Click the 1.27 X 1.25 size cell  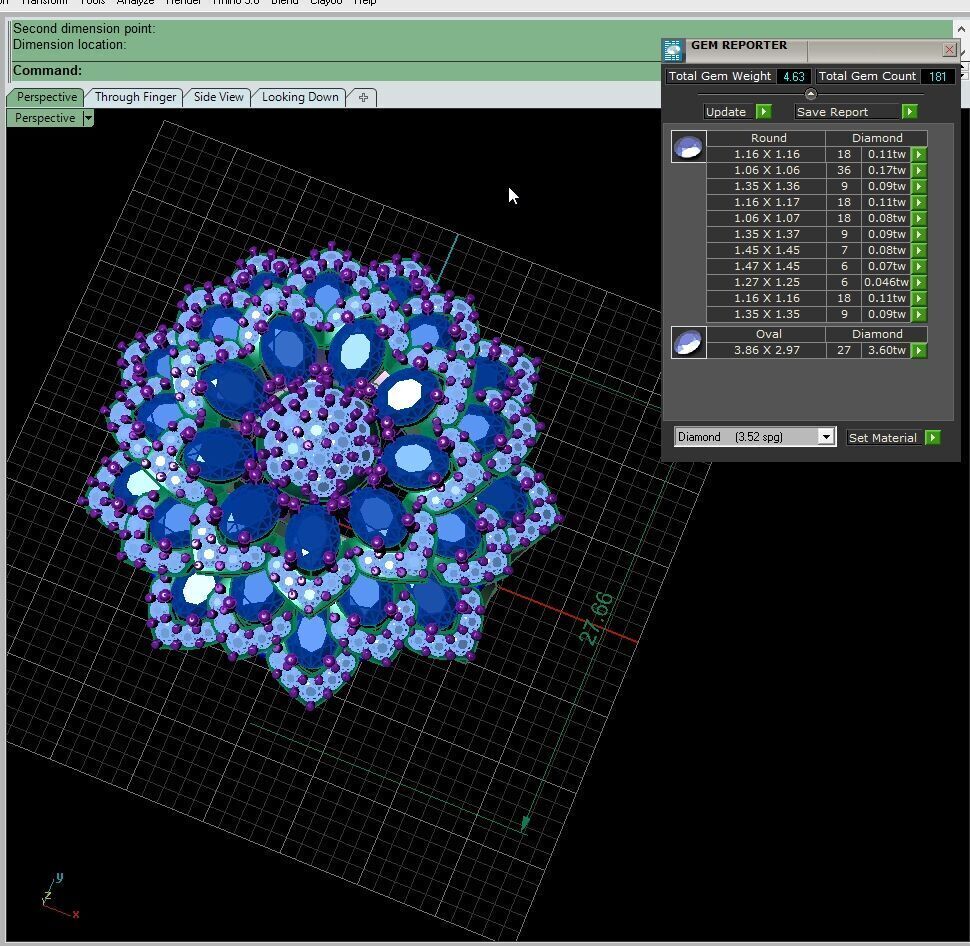[x=766, y=282]
